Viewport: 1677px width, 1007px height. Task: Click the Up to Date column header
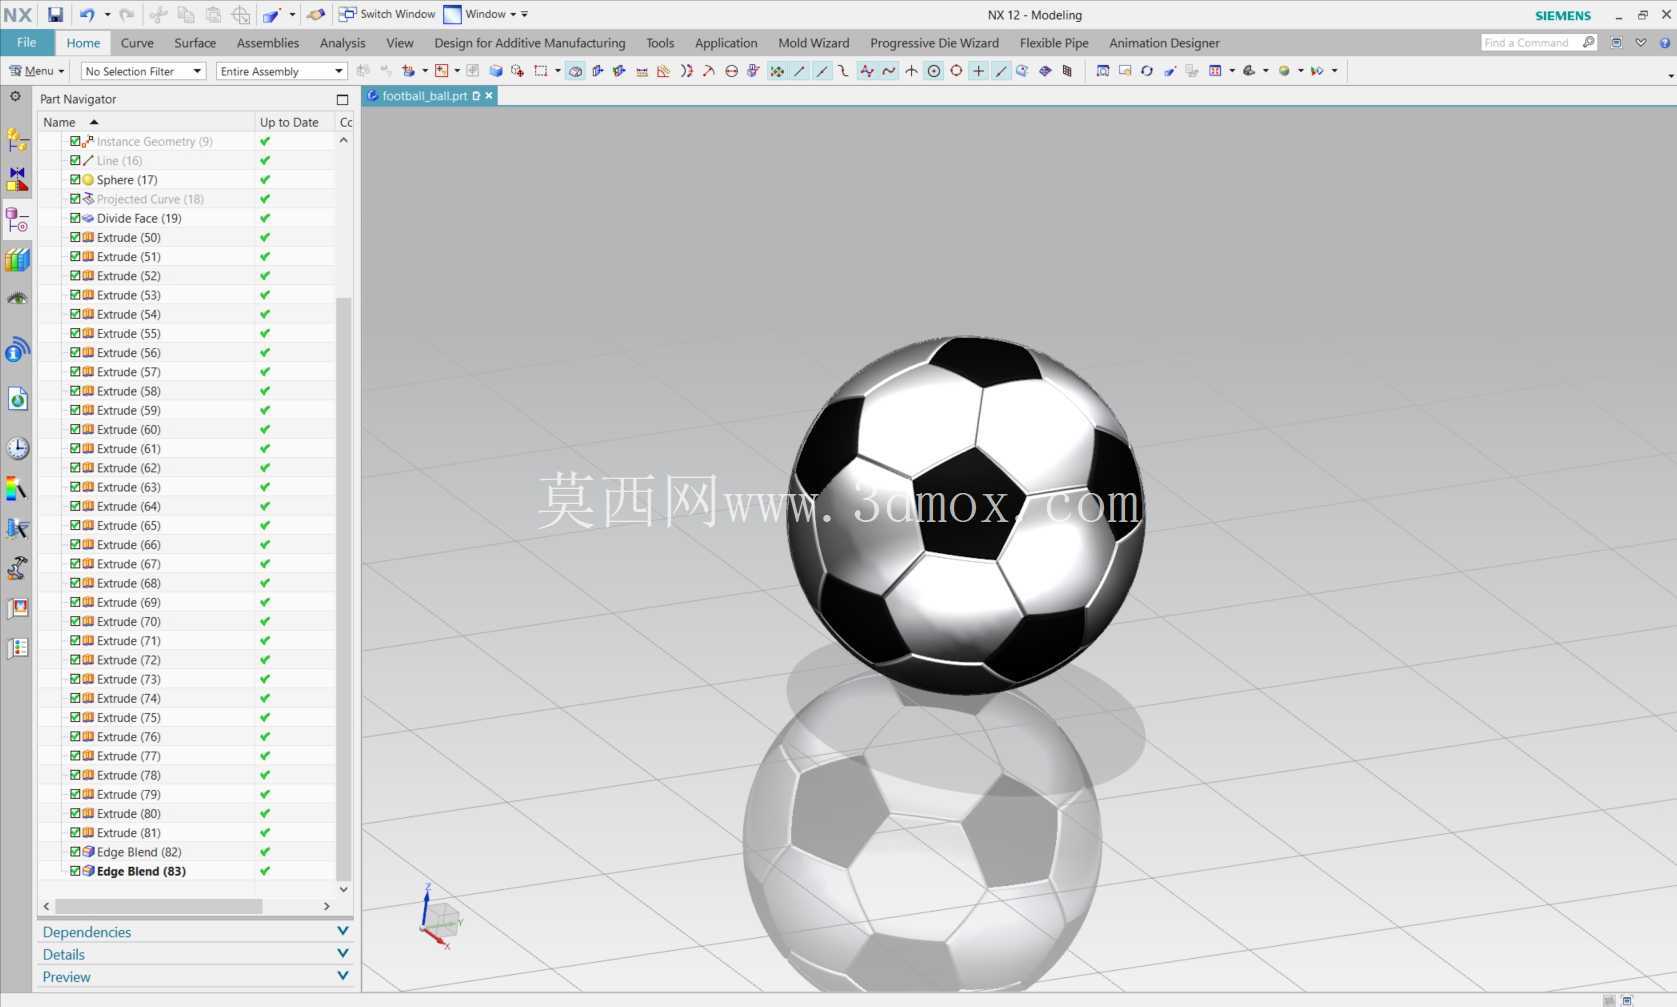tap(295, 122)
